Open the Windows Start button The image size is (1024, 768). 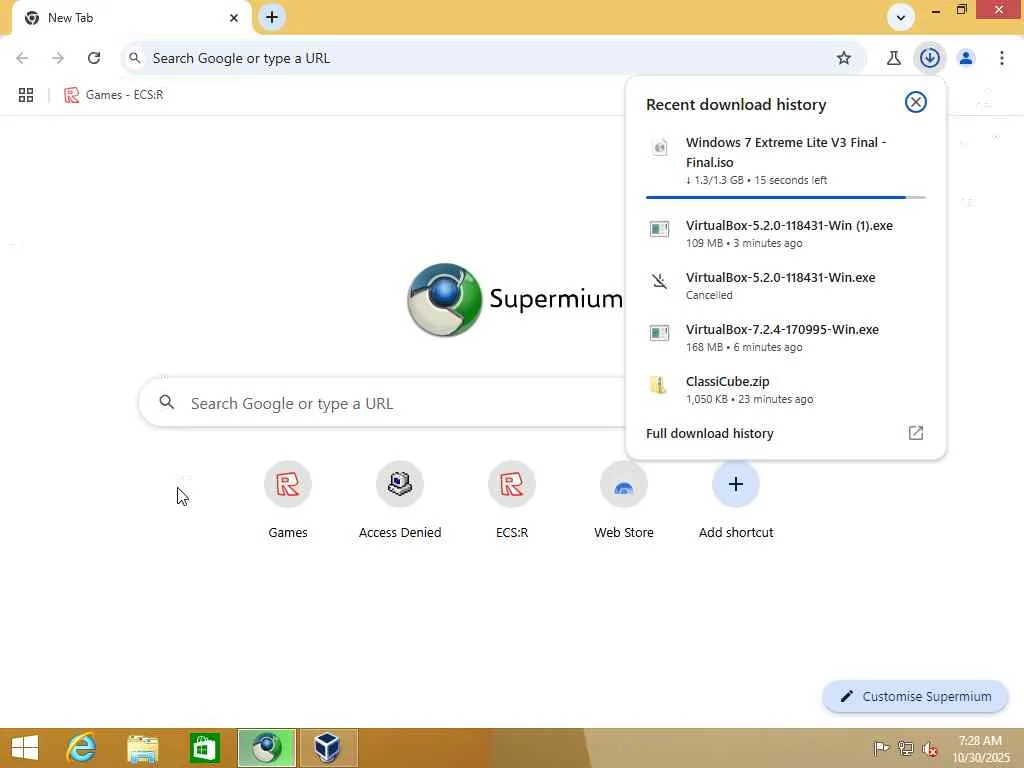pyautogui.click(x=25, y=748)
